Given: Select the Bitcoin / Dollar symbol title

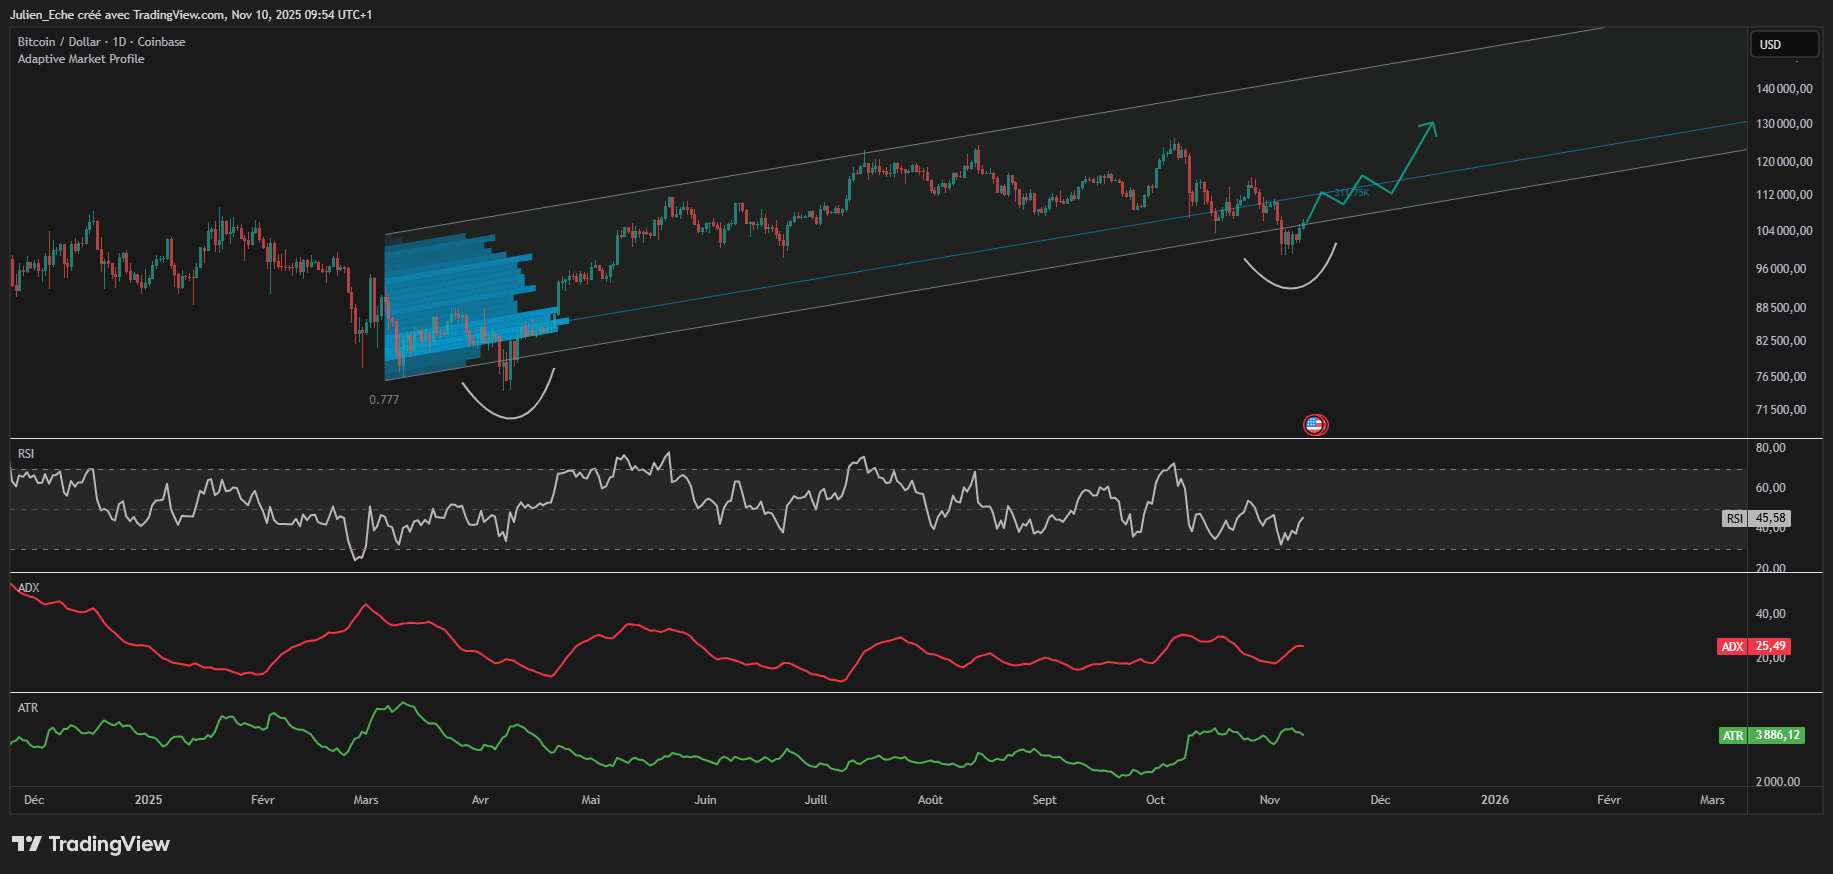Looking at the screenshot, I should click(x=101, y=42).
